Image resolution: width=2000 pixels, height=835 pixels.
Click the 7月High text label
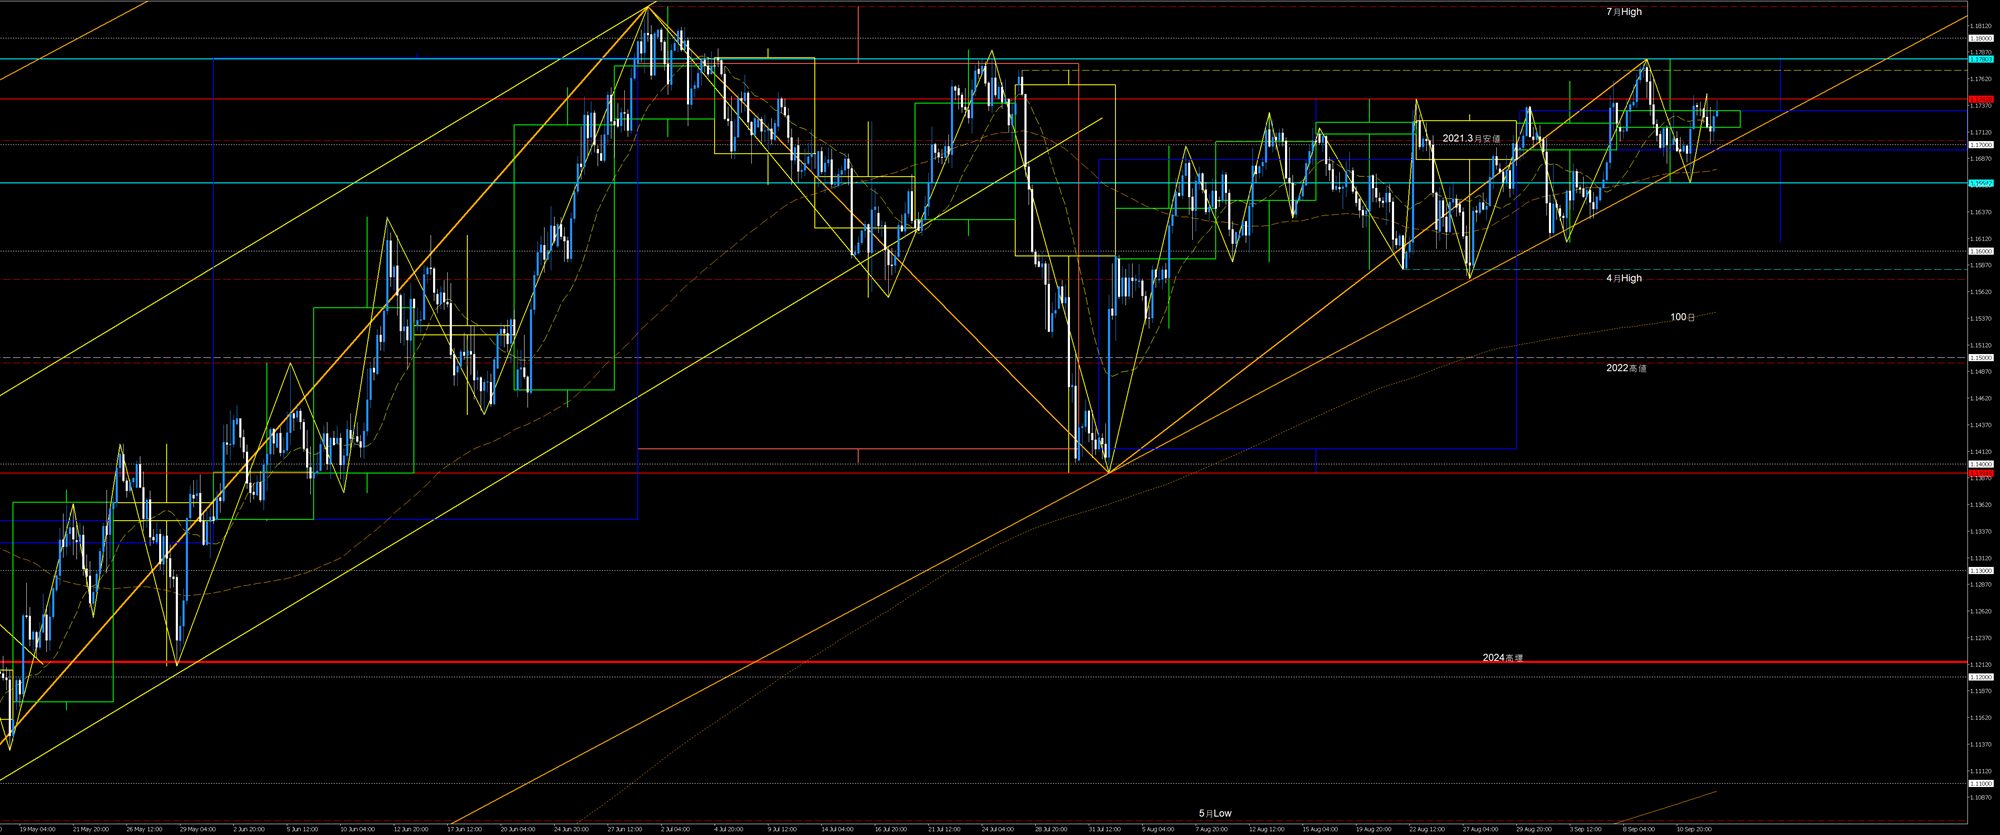click(1624, 12)
